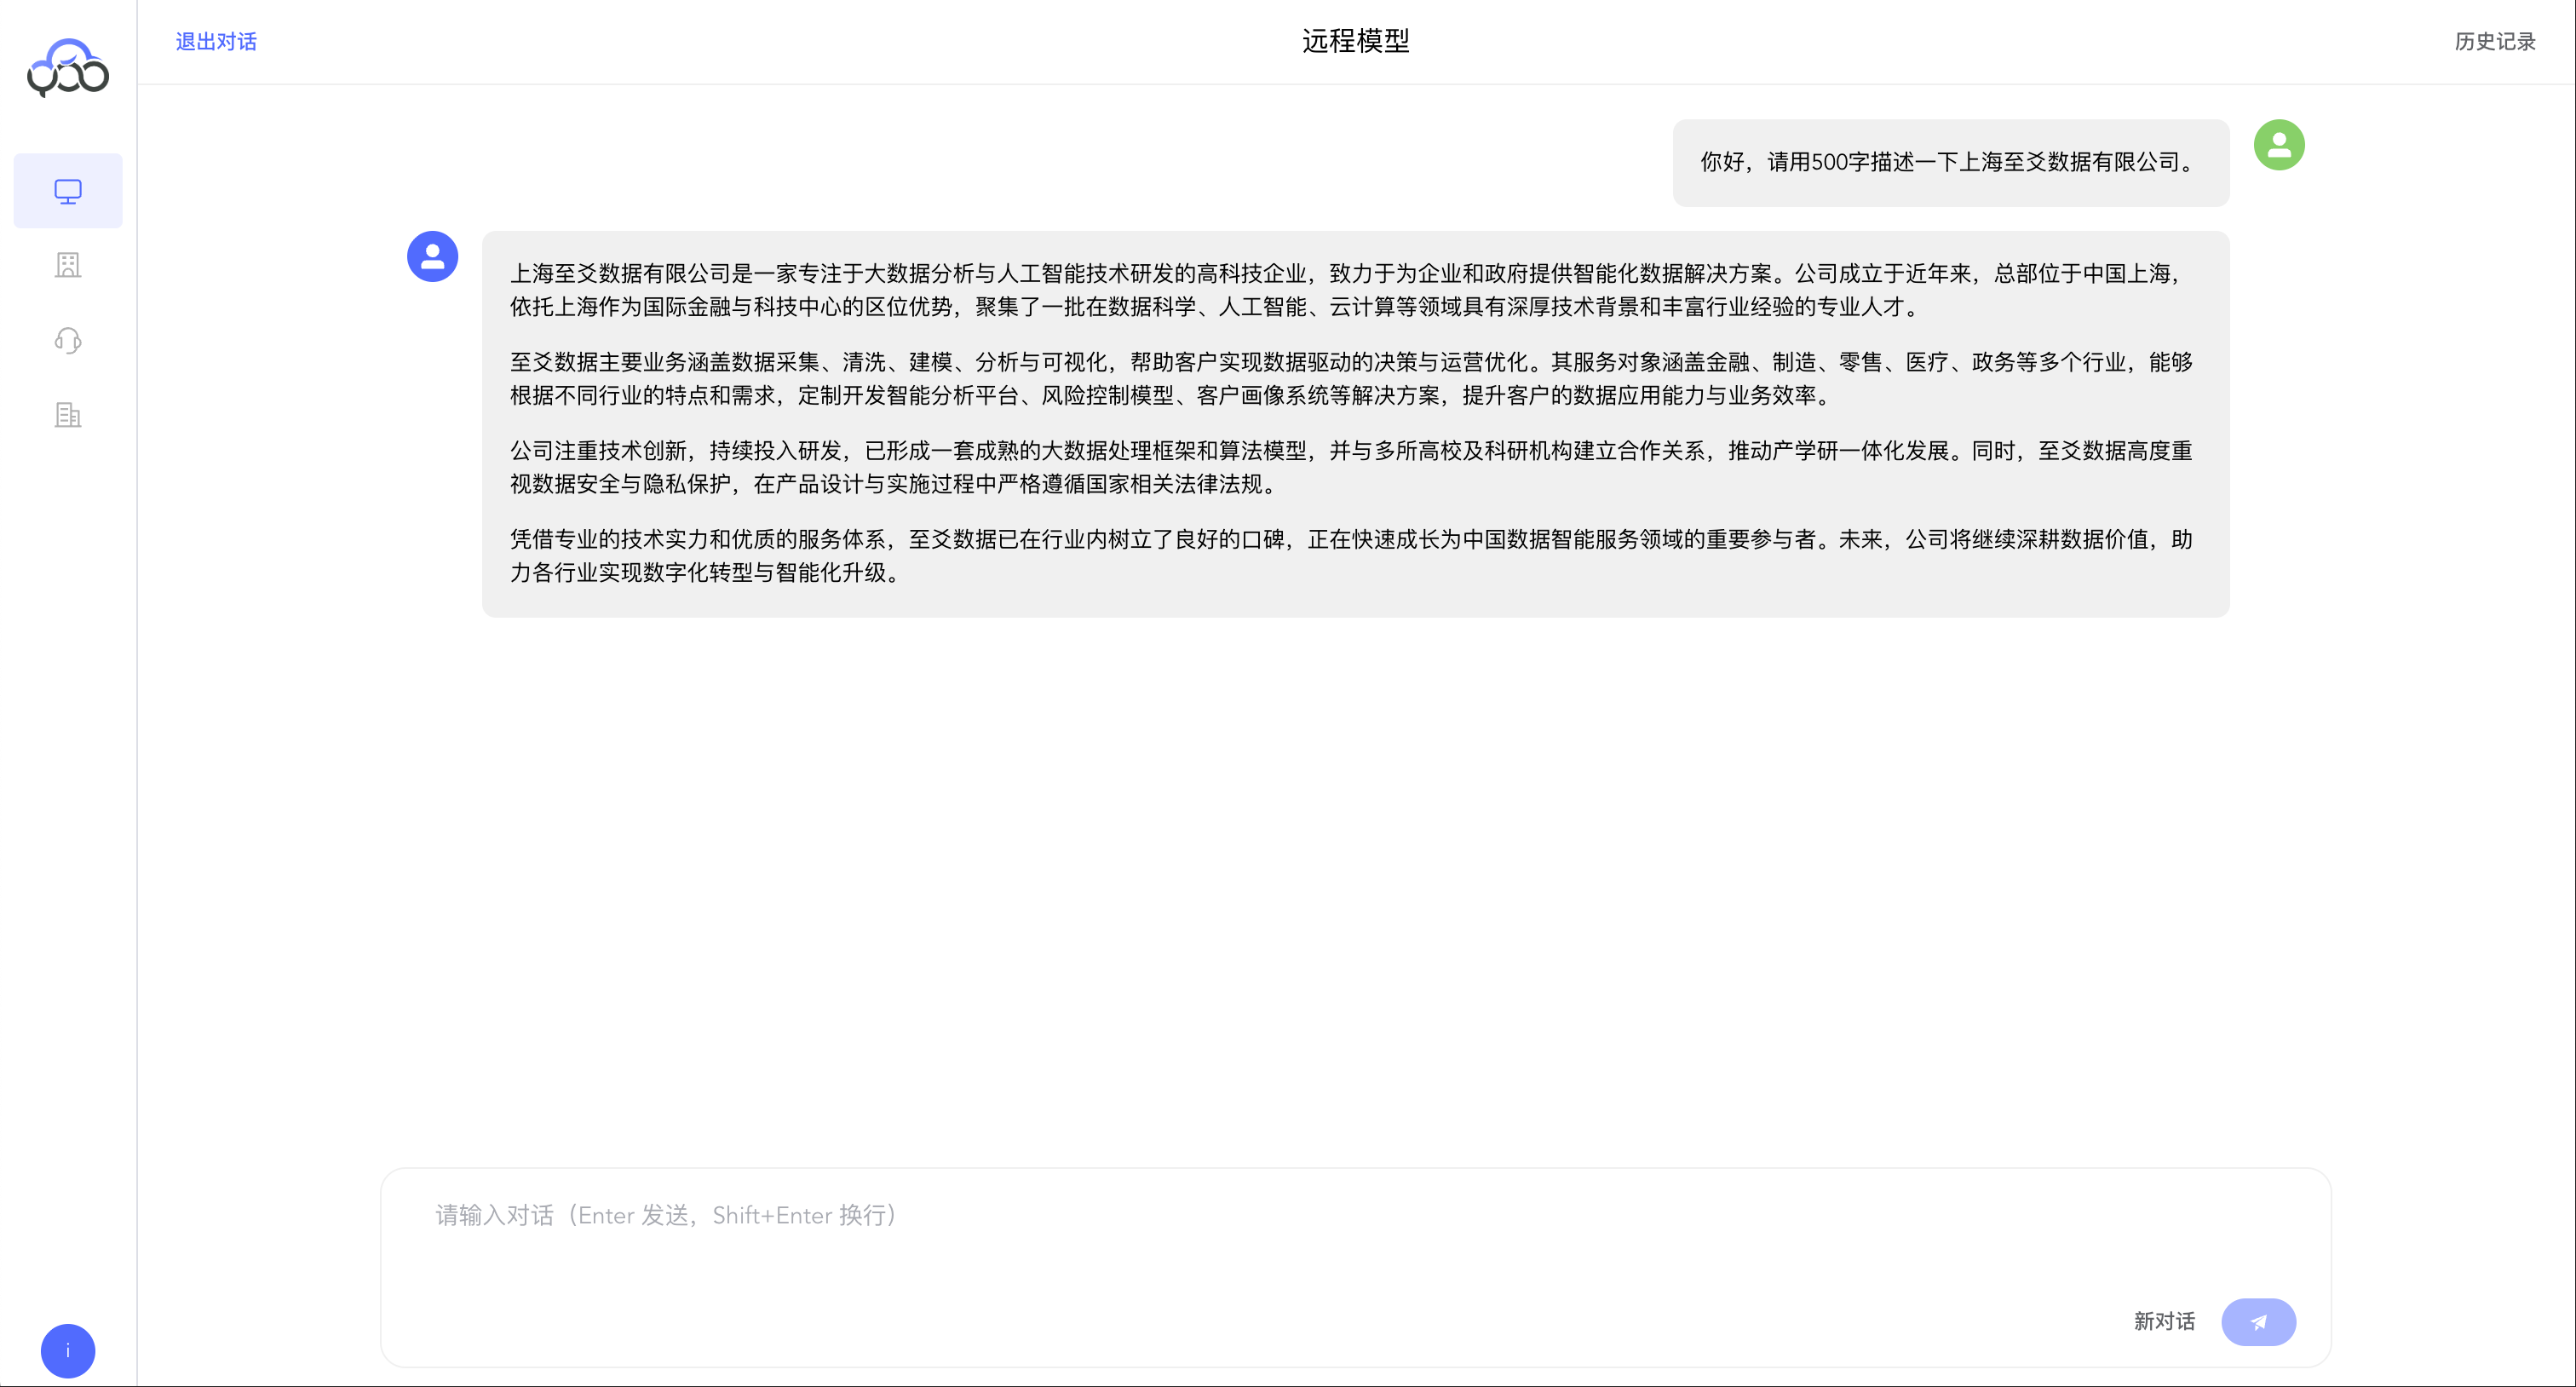Select the user's question message bubble
The height and width of the screenshot is (1387, 2576).
pyautogui.click(x=1948, y=162)
